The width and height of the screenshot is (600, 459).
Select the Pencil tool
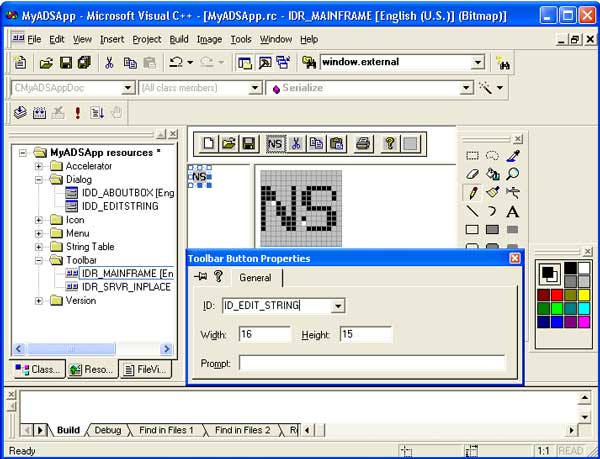pyautogui.click(x=473, y=193)
